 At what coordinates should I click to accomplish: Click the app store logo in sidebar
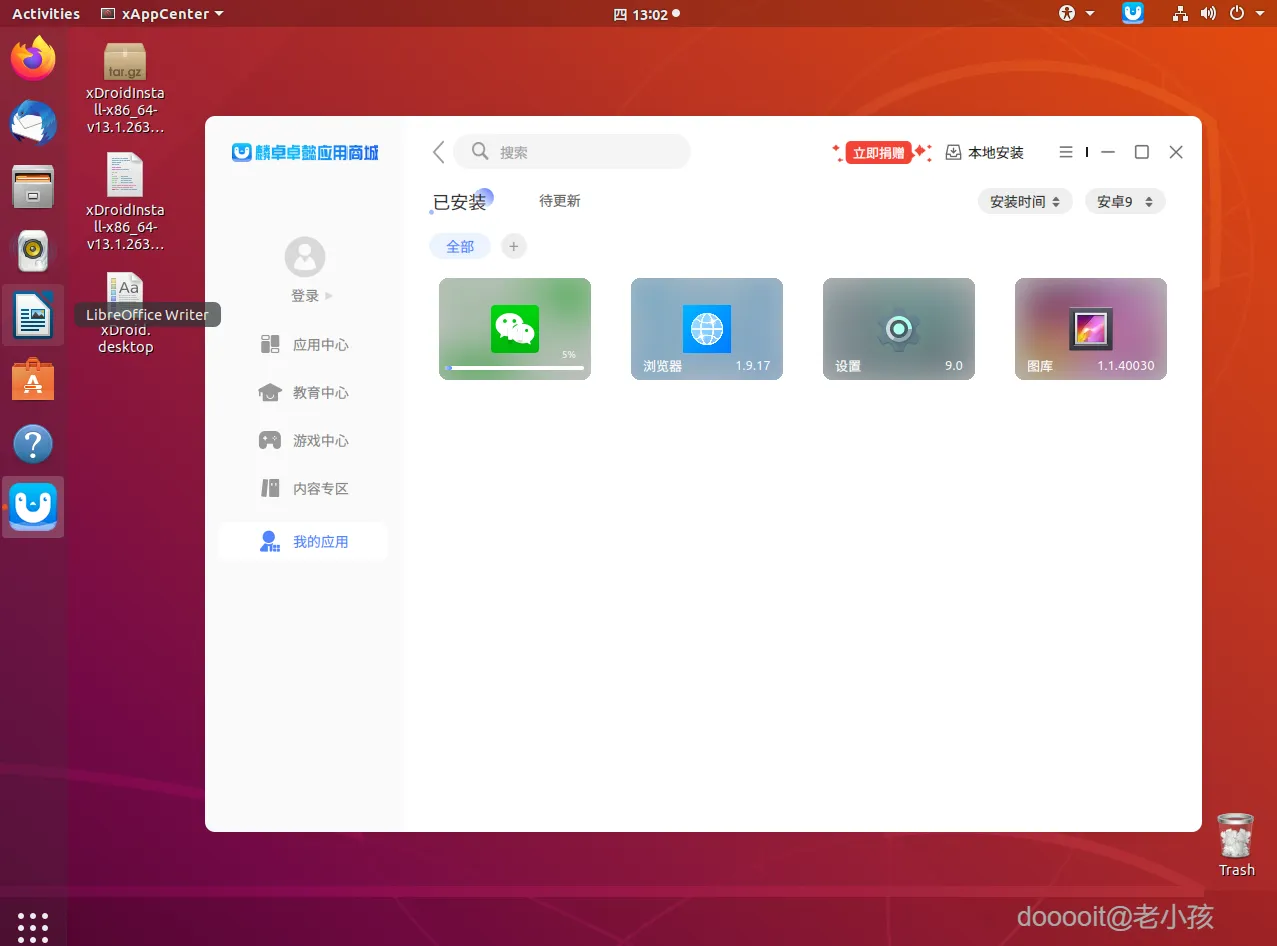tap(305, 152)
